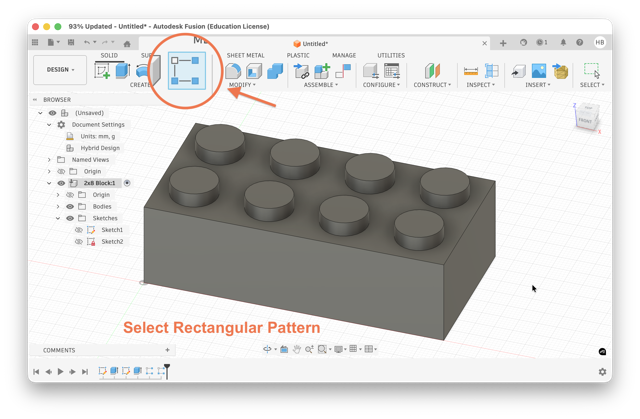
Task: Select the Joint tool icon
Action: (343, 71)
